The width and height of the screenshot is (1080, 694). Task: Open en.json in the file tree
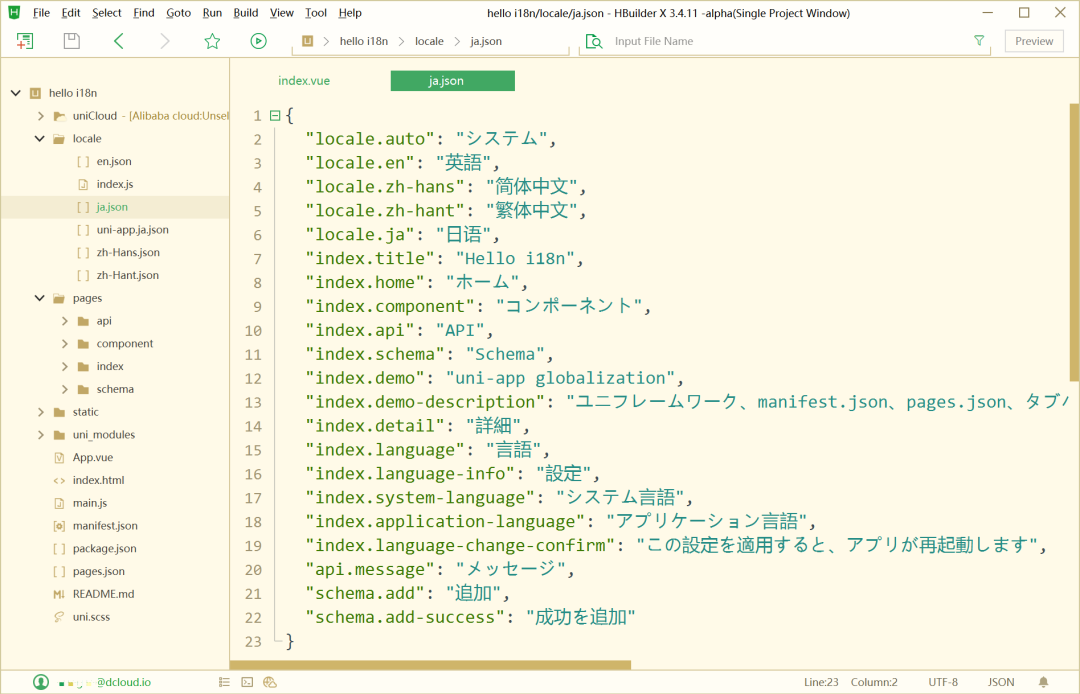click(114, 161)
